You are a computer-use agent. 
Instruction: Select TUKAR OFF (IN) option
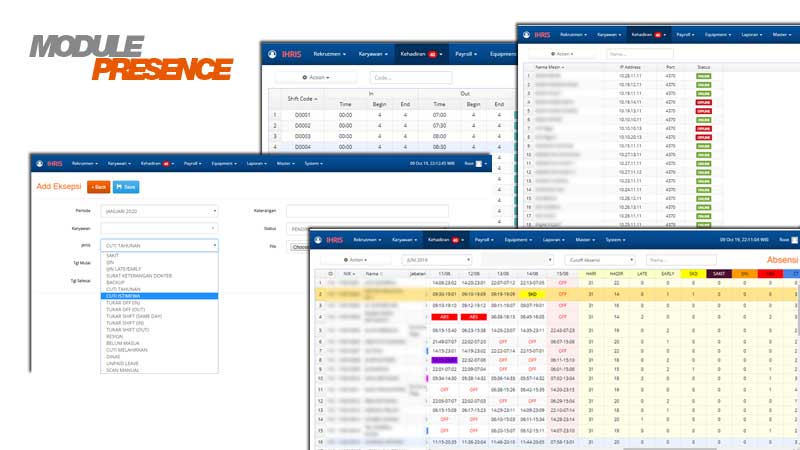(x=159, y=303)
